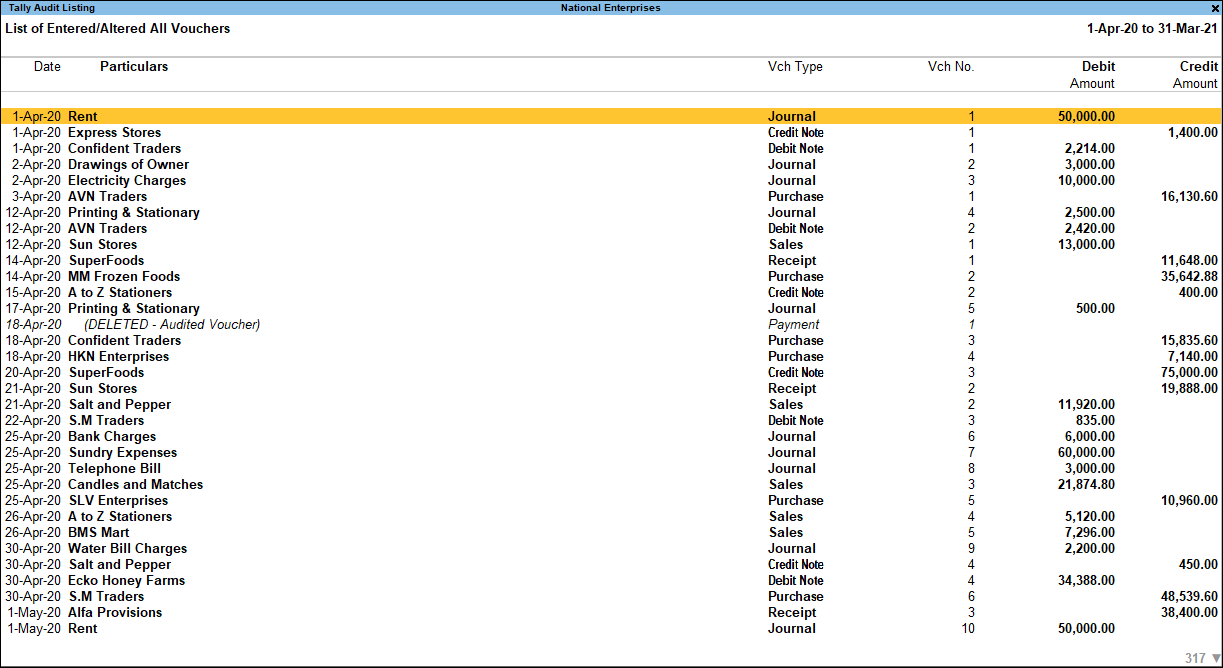Image resolution: width=1223 pixels, height=668 pixels.
Task: Open the Drawings of Owner journal entry
Action: click(x=611, y=164)
